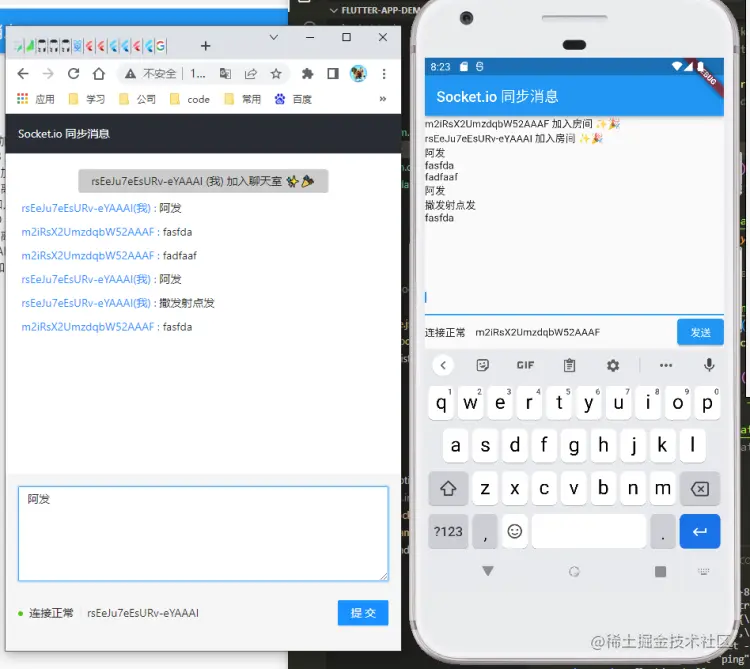Image resolution: width=750 pixels, height=669 pixels.
Task: Tap the blue enter key
Action: (700, 531)
